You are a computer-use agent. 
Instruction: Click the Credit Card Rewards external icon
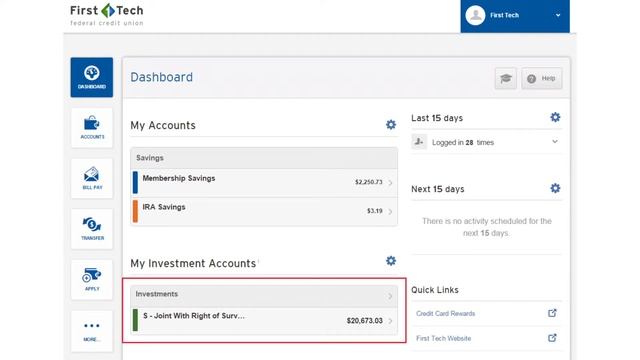click(552, 313)
